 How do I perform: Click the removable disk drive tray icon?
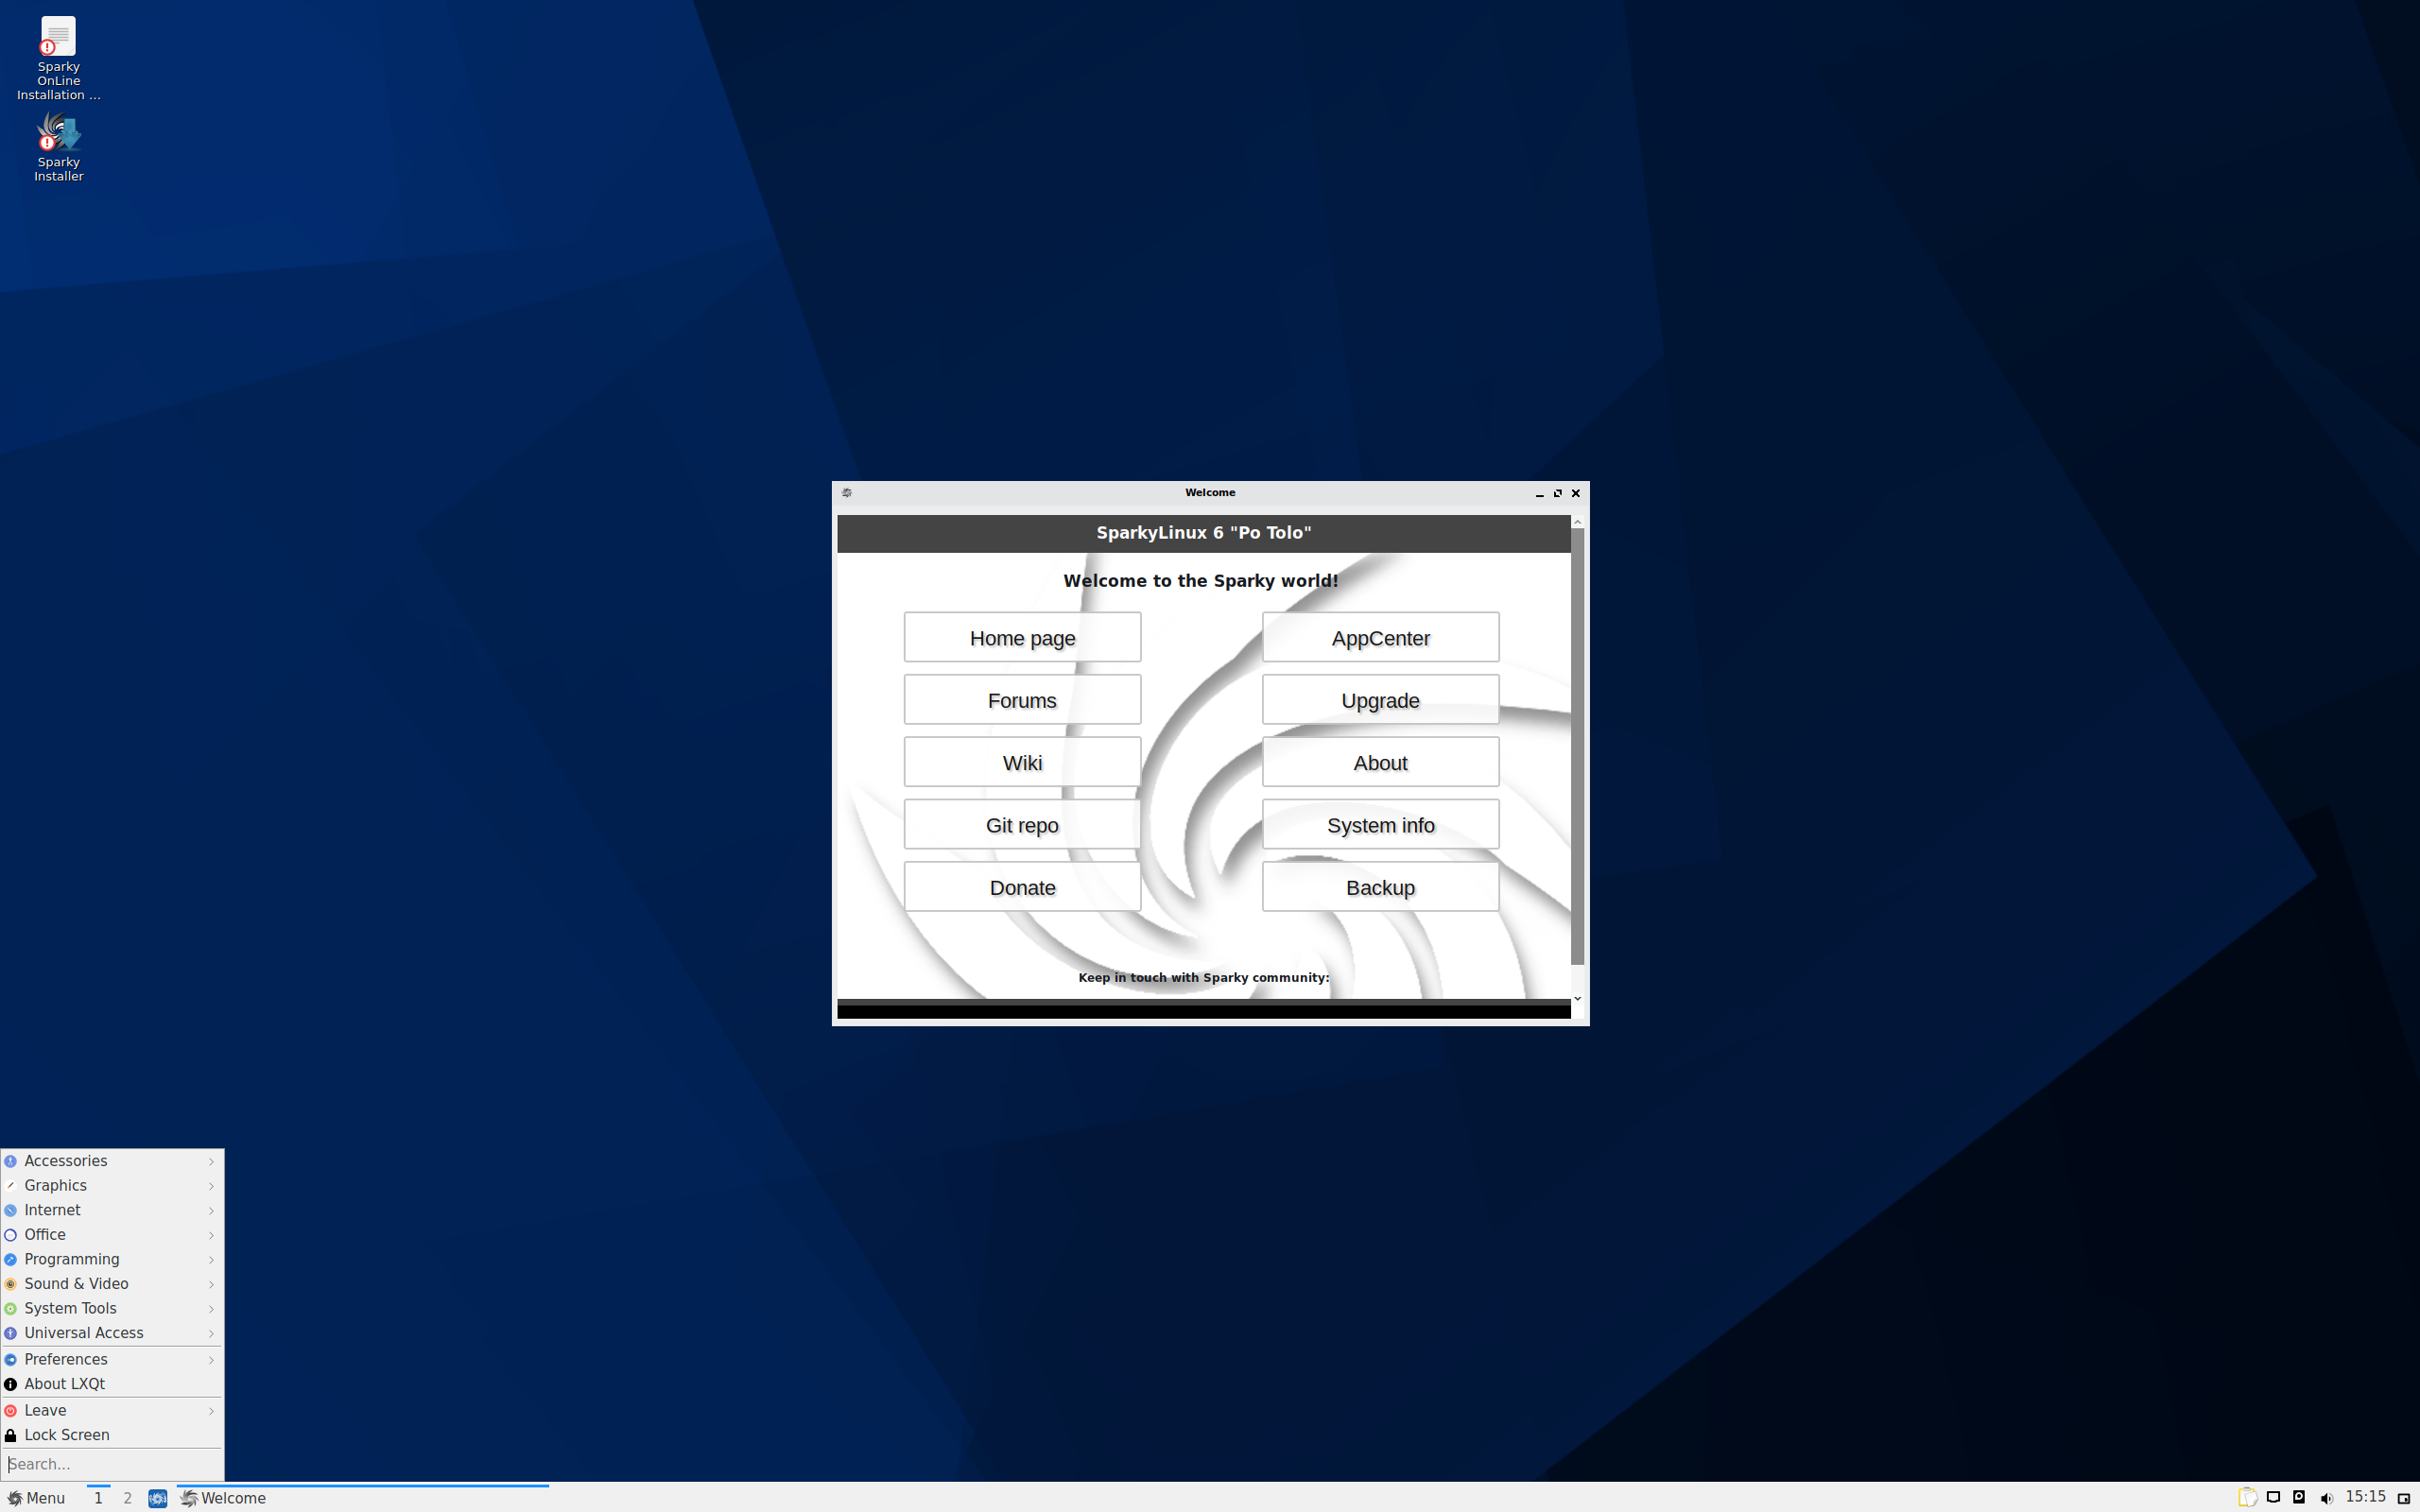(x=2298, y=1497)
